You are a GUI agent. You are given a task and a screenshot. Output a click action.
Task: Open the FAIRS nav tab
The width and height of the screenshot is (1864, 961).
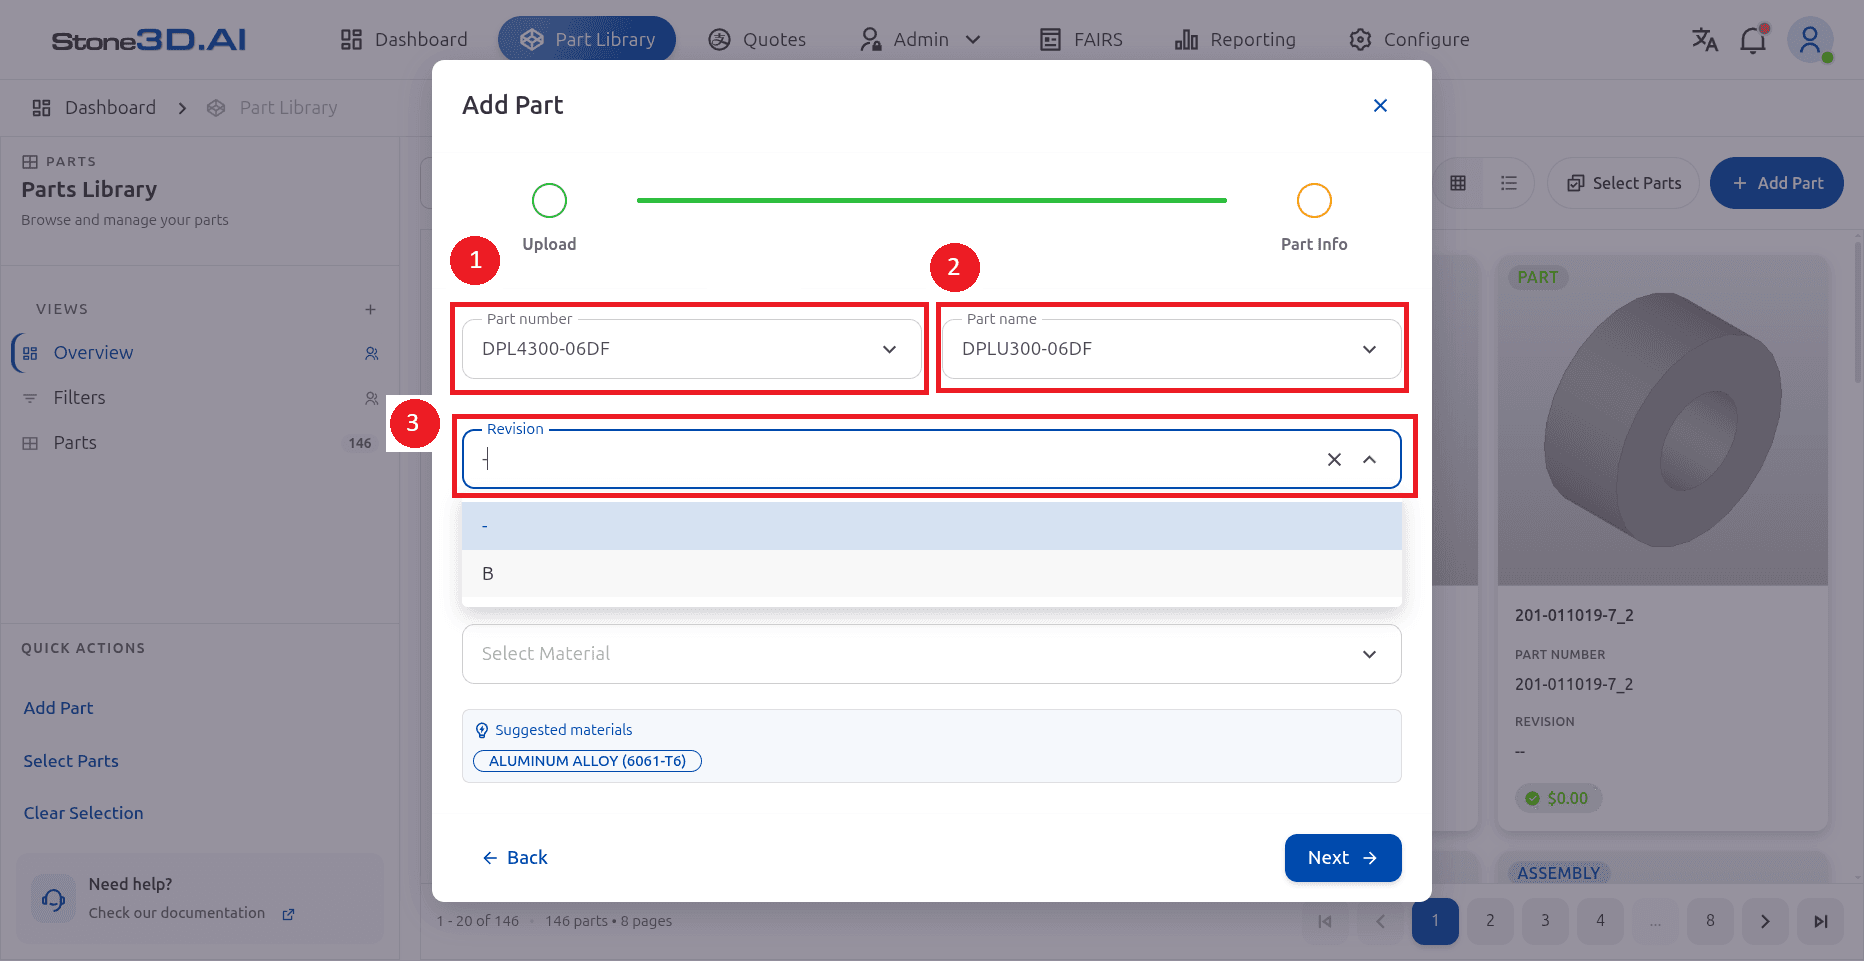click(1080, 40)
